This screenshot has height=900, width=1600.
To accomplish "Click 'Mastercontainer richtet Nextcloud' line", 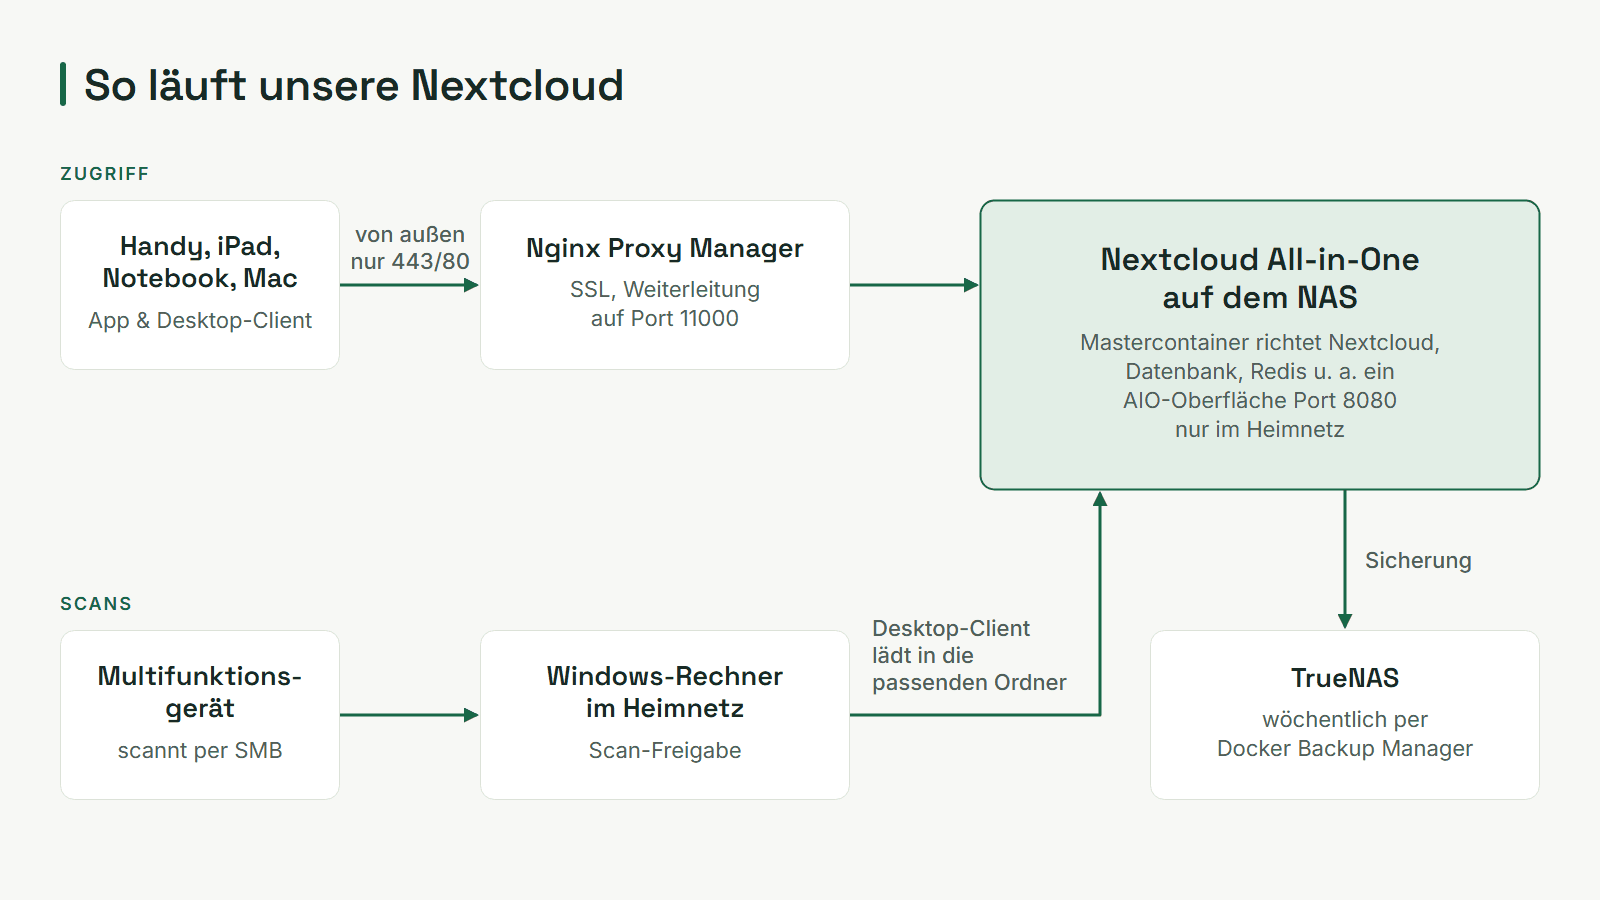I will [x=1260, y=342].
